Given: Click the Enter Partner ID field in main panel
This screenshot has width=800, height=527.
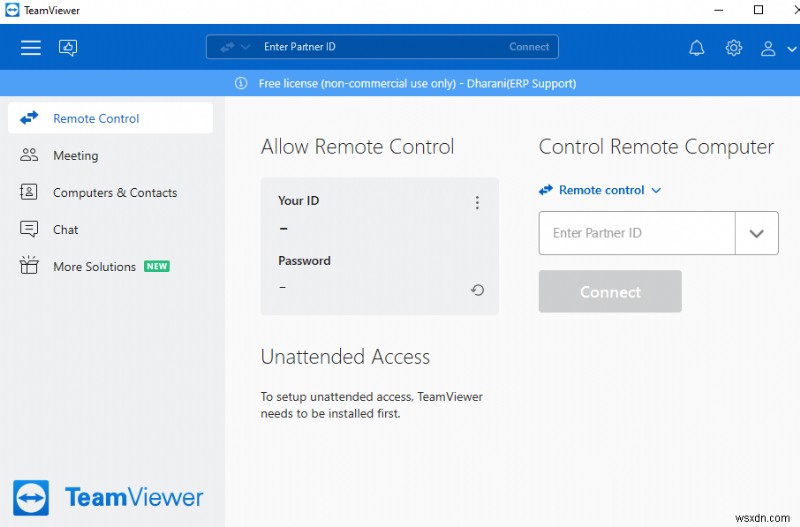Looking at the screenshot, I should (x=638, y=233).
